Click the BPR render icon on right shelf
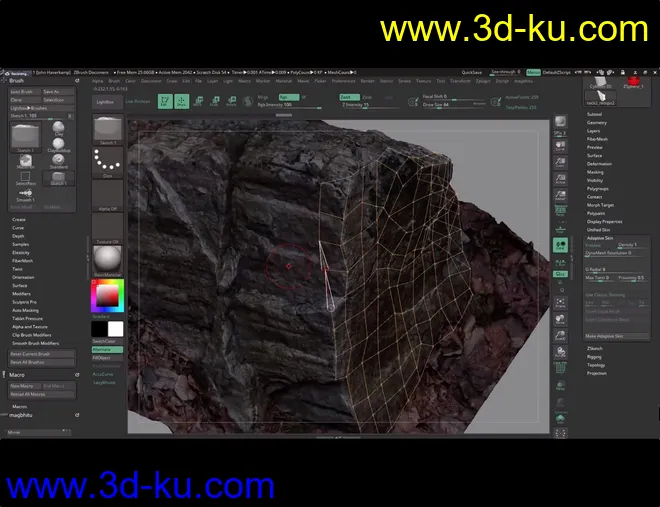The image size is (660, 507). 560,122
